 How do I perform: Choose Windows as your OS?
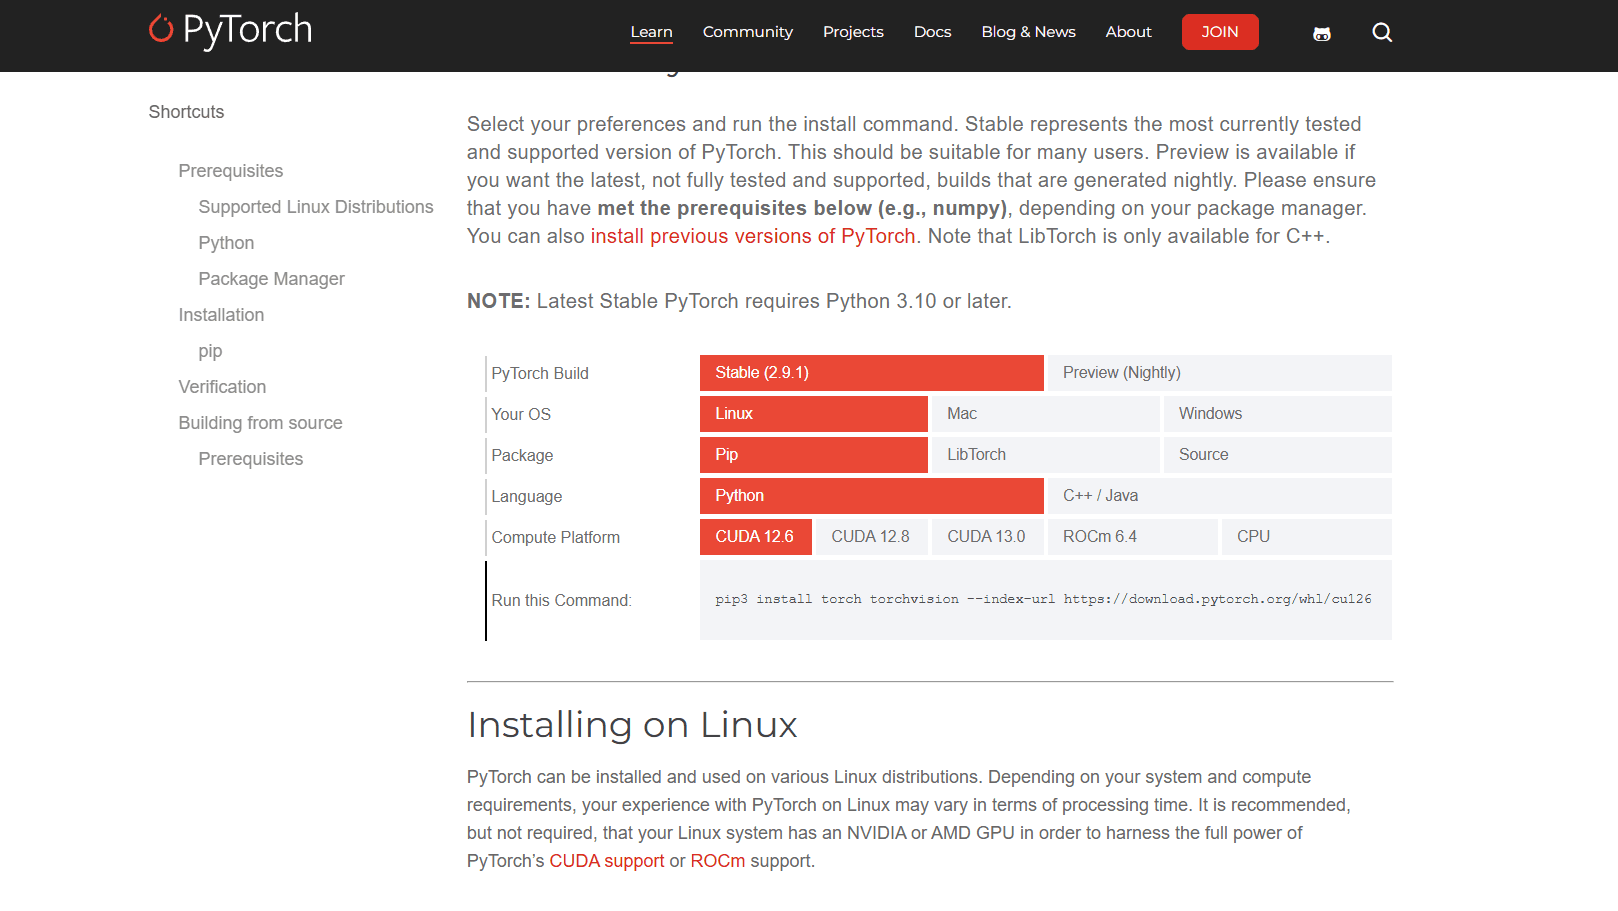pos(1278,414)
